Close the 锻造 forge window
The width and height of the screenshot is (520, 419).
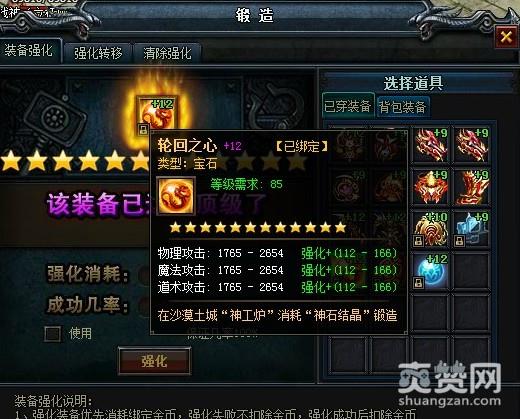point(506,37)
